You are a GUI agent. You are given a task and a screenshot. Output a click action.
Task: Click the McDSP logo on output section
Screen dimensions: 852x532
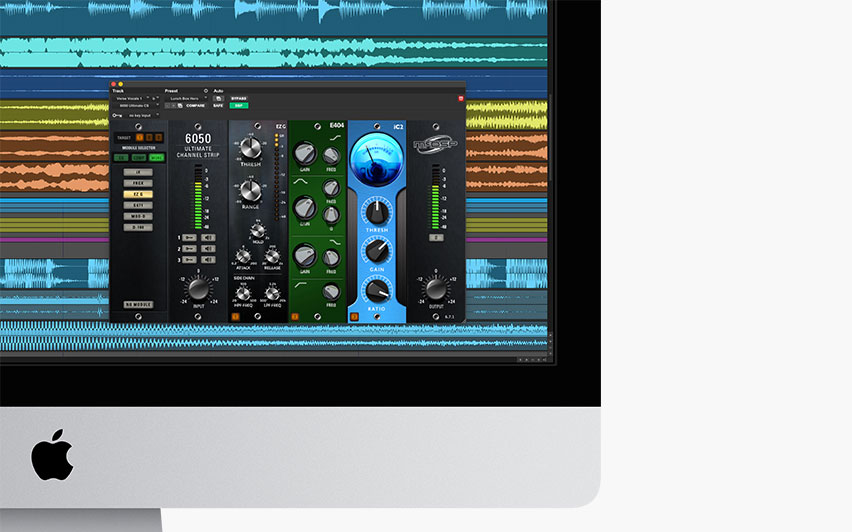click(435, 145)
